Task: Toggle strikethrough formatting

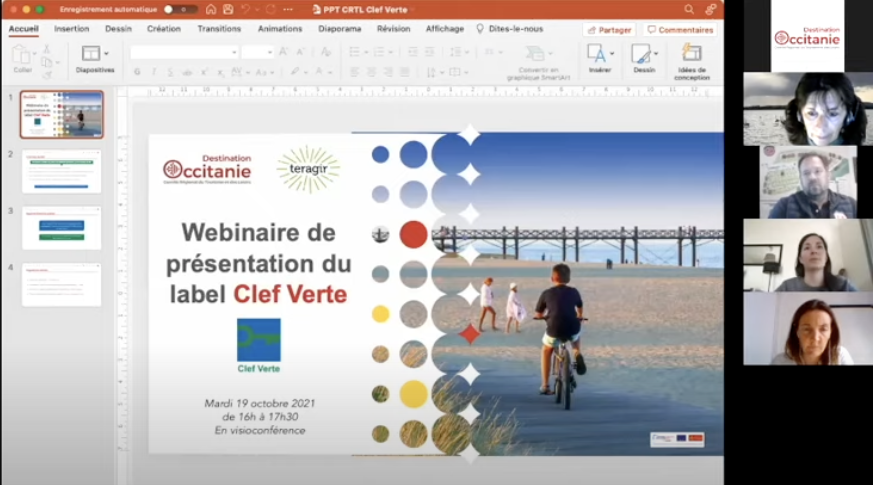Action: tap(187, 72)
